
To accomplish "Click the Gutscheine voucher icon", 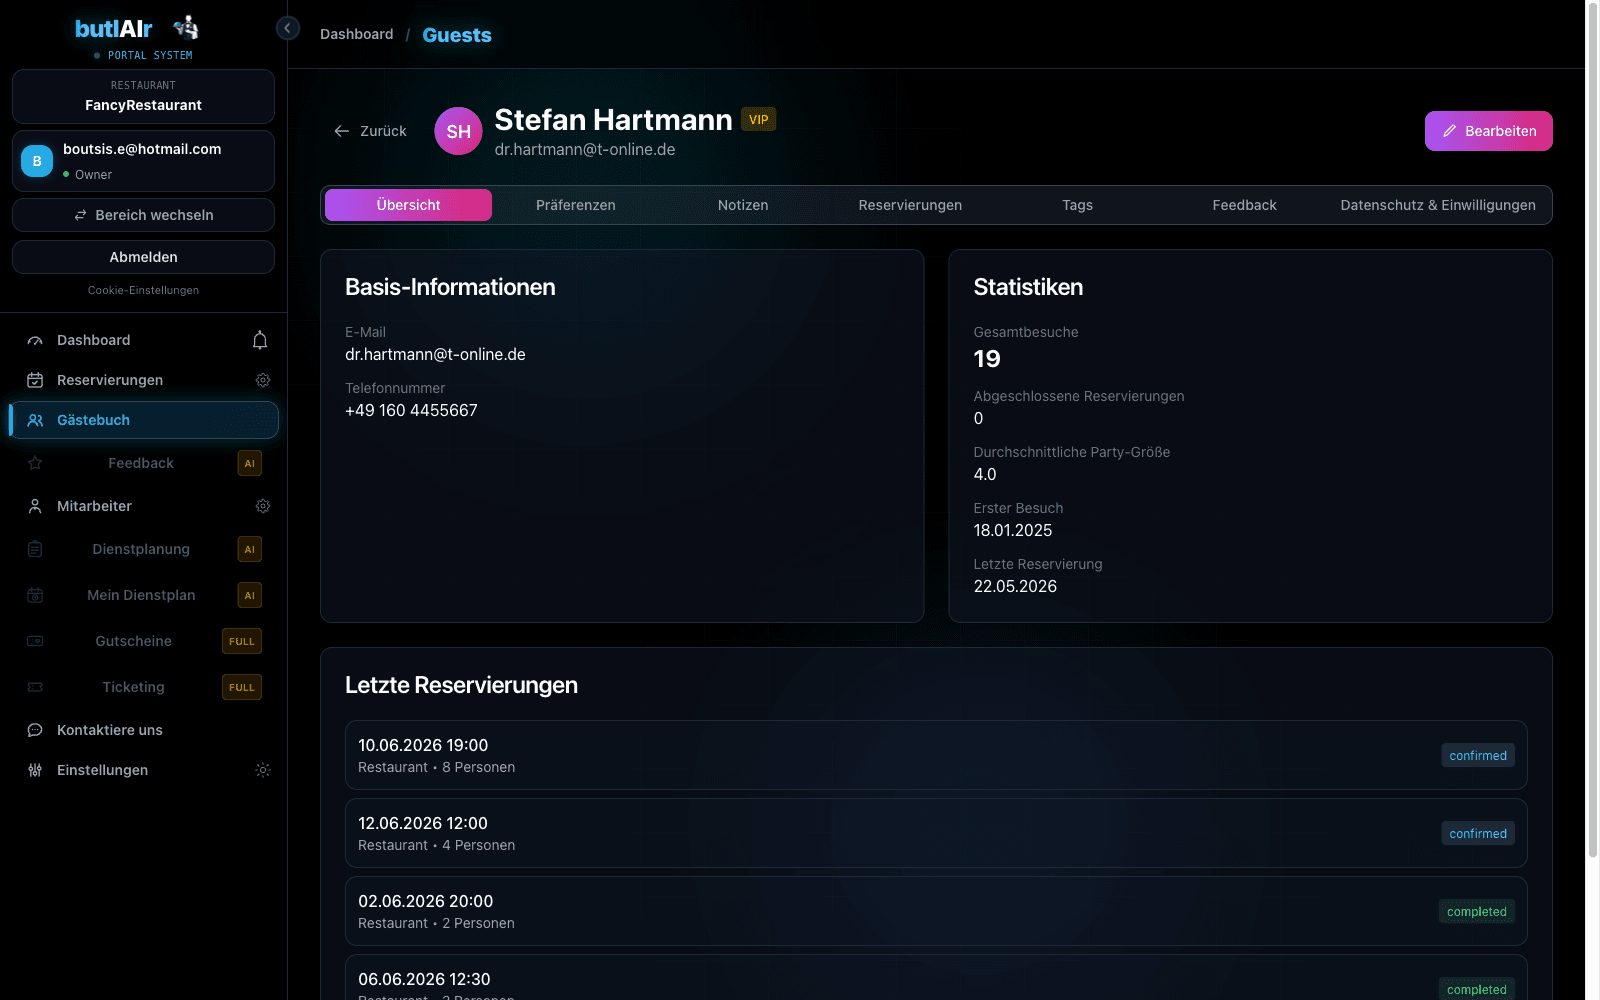I will pyautogui.click(x=35, y=641).
